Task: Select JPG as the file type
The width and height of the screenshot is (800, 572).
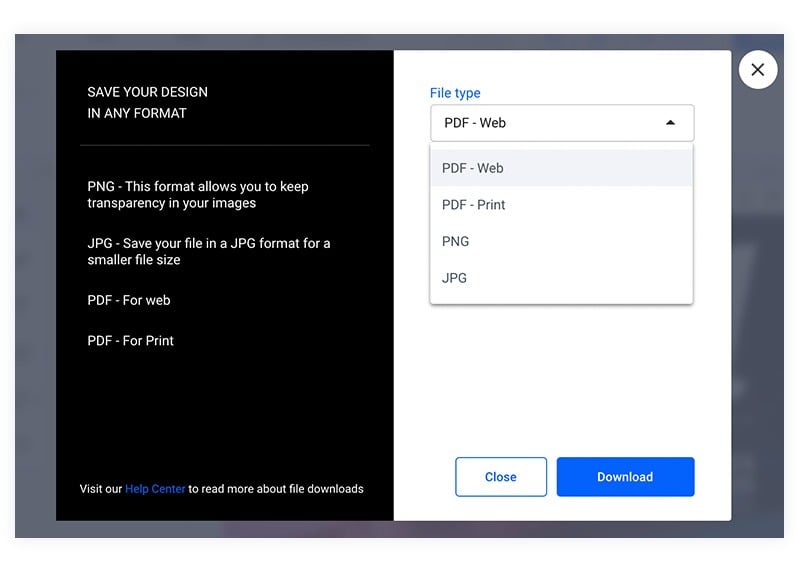Action: [561, 278]
